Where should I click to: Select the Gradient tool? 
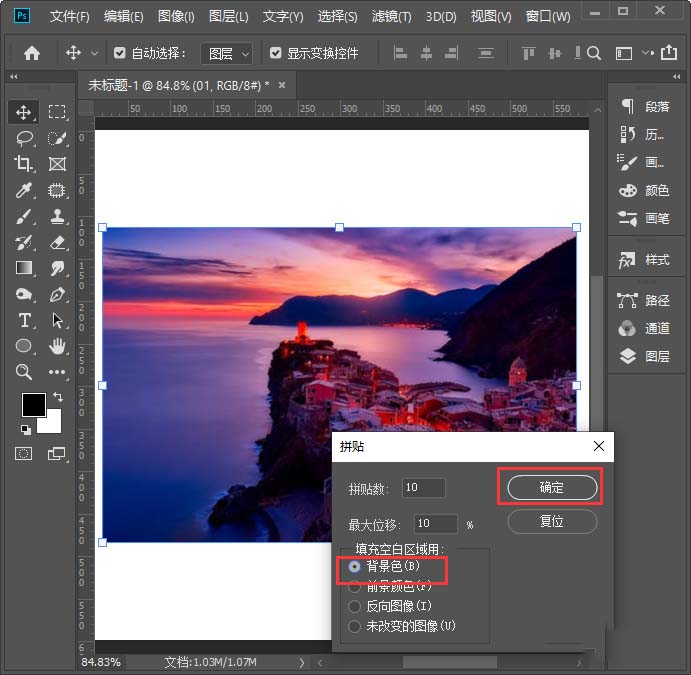point(24,268)
